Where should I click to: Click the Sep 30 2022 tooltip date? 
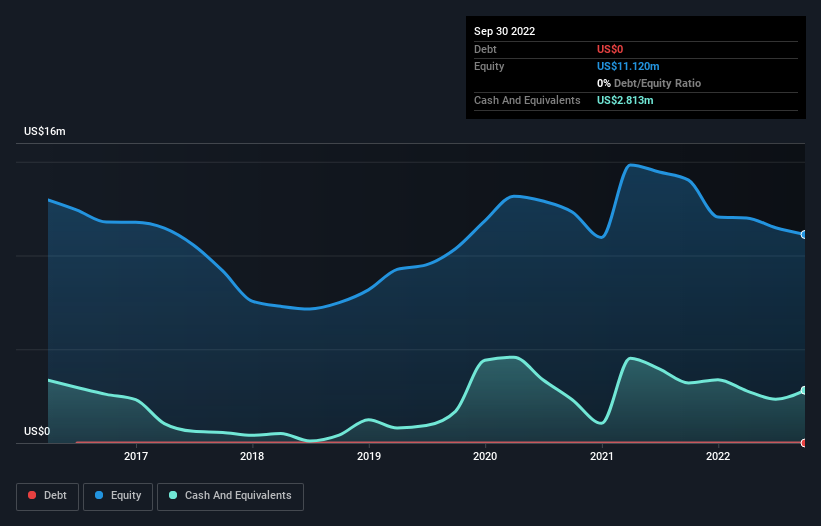click(x=505, y=31)
